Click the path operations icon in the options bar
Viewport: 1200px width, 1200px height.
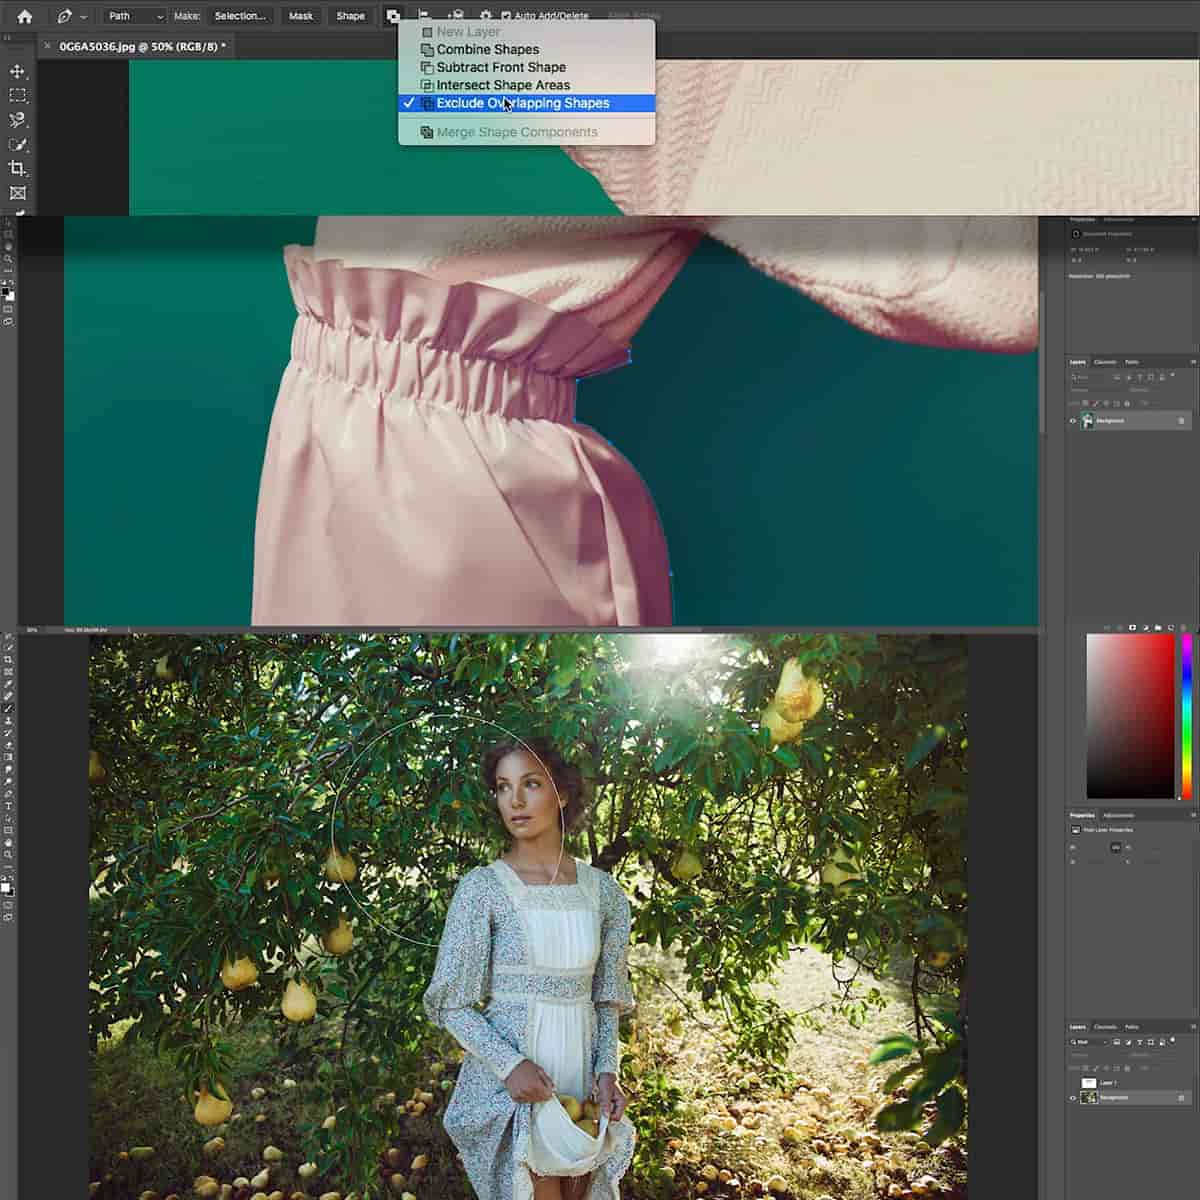click(394, 16)
